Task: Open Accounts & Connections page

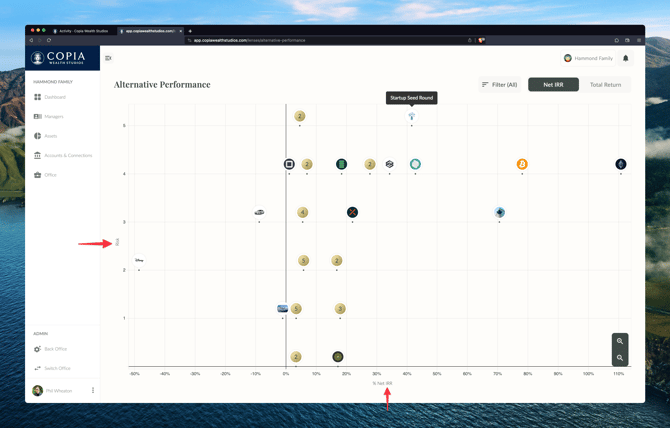Action: [67, 155]
